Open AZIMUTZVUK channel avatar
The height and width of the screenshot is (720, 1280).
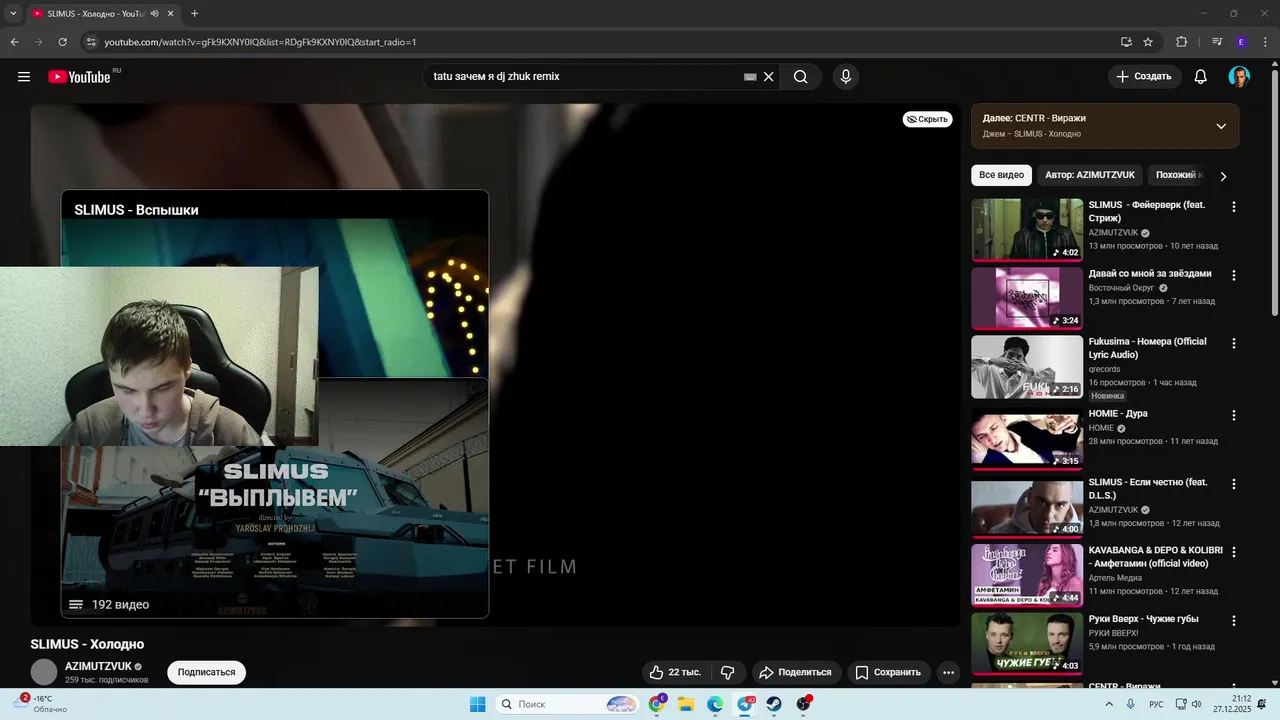(44, 672)
